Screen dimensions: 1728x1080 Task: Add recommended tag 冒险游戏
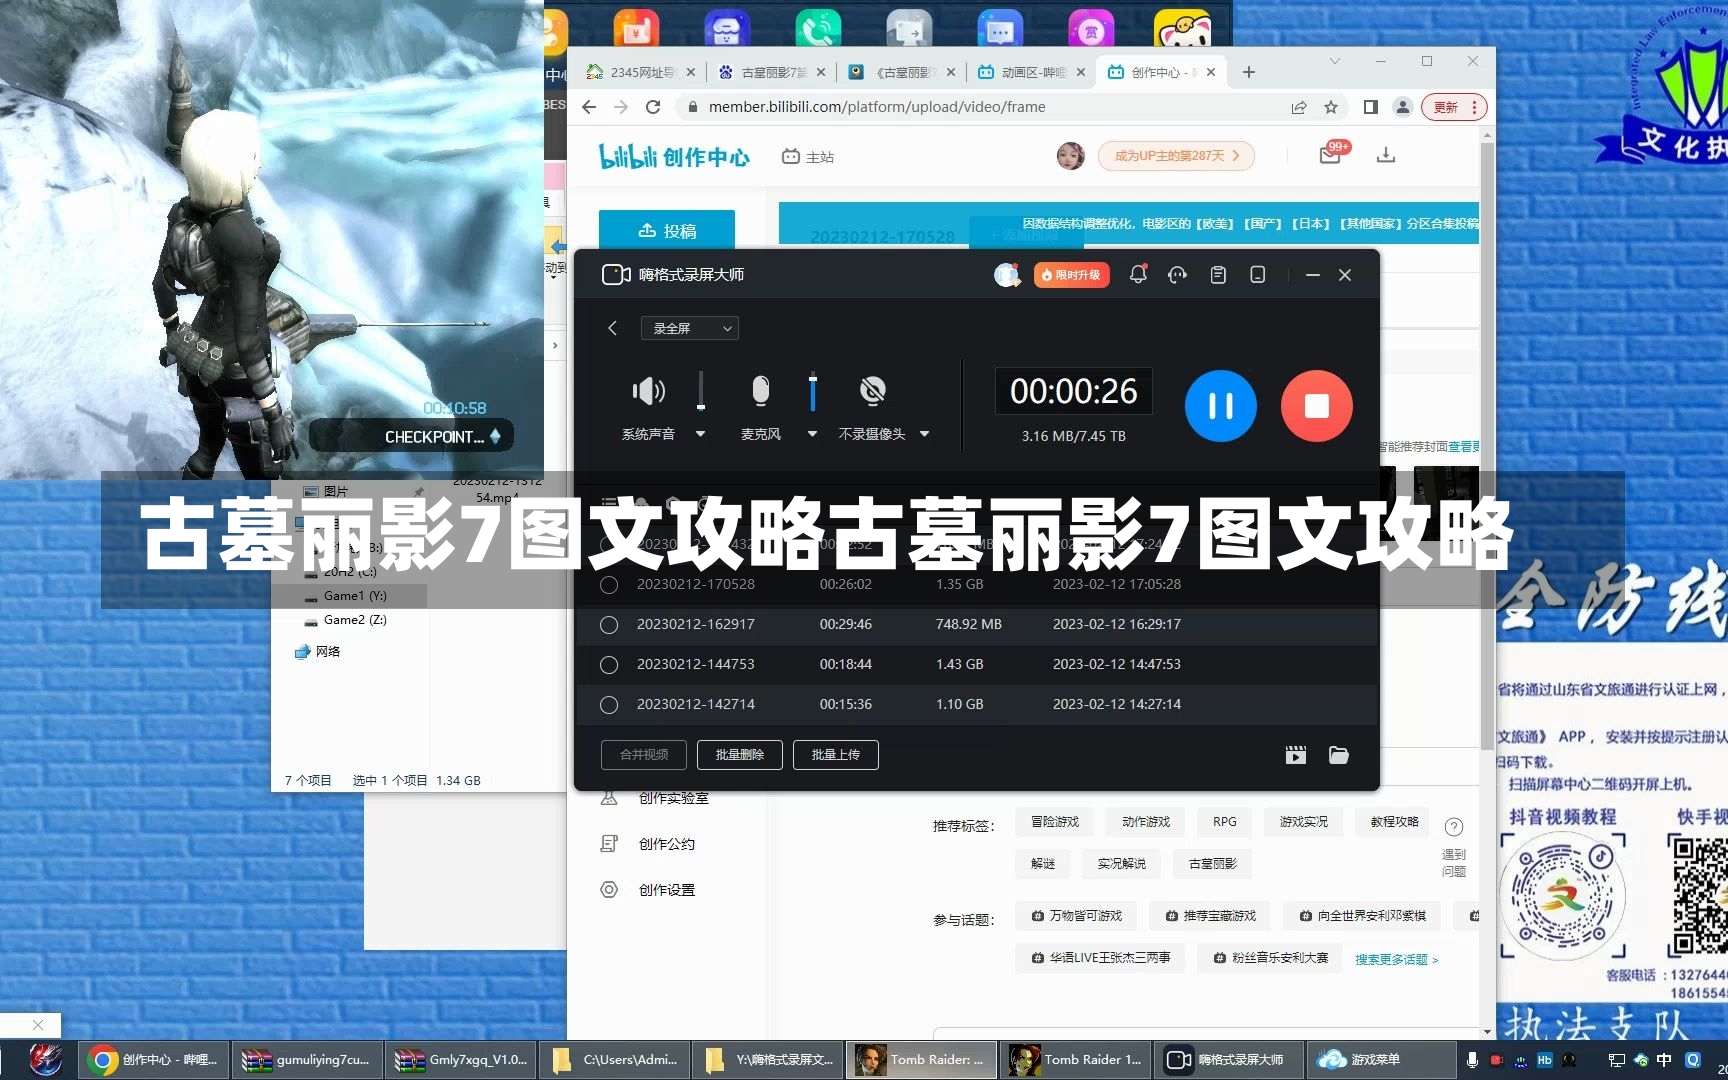click(1055, 822)
